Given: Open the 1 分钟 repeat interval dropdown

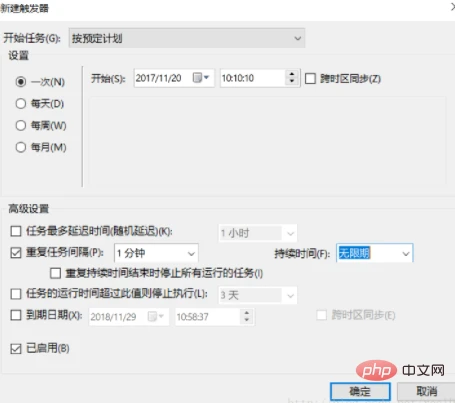Looking at the screenshot, I should coord(156,253).
